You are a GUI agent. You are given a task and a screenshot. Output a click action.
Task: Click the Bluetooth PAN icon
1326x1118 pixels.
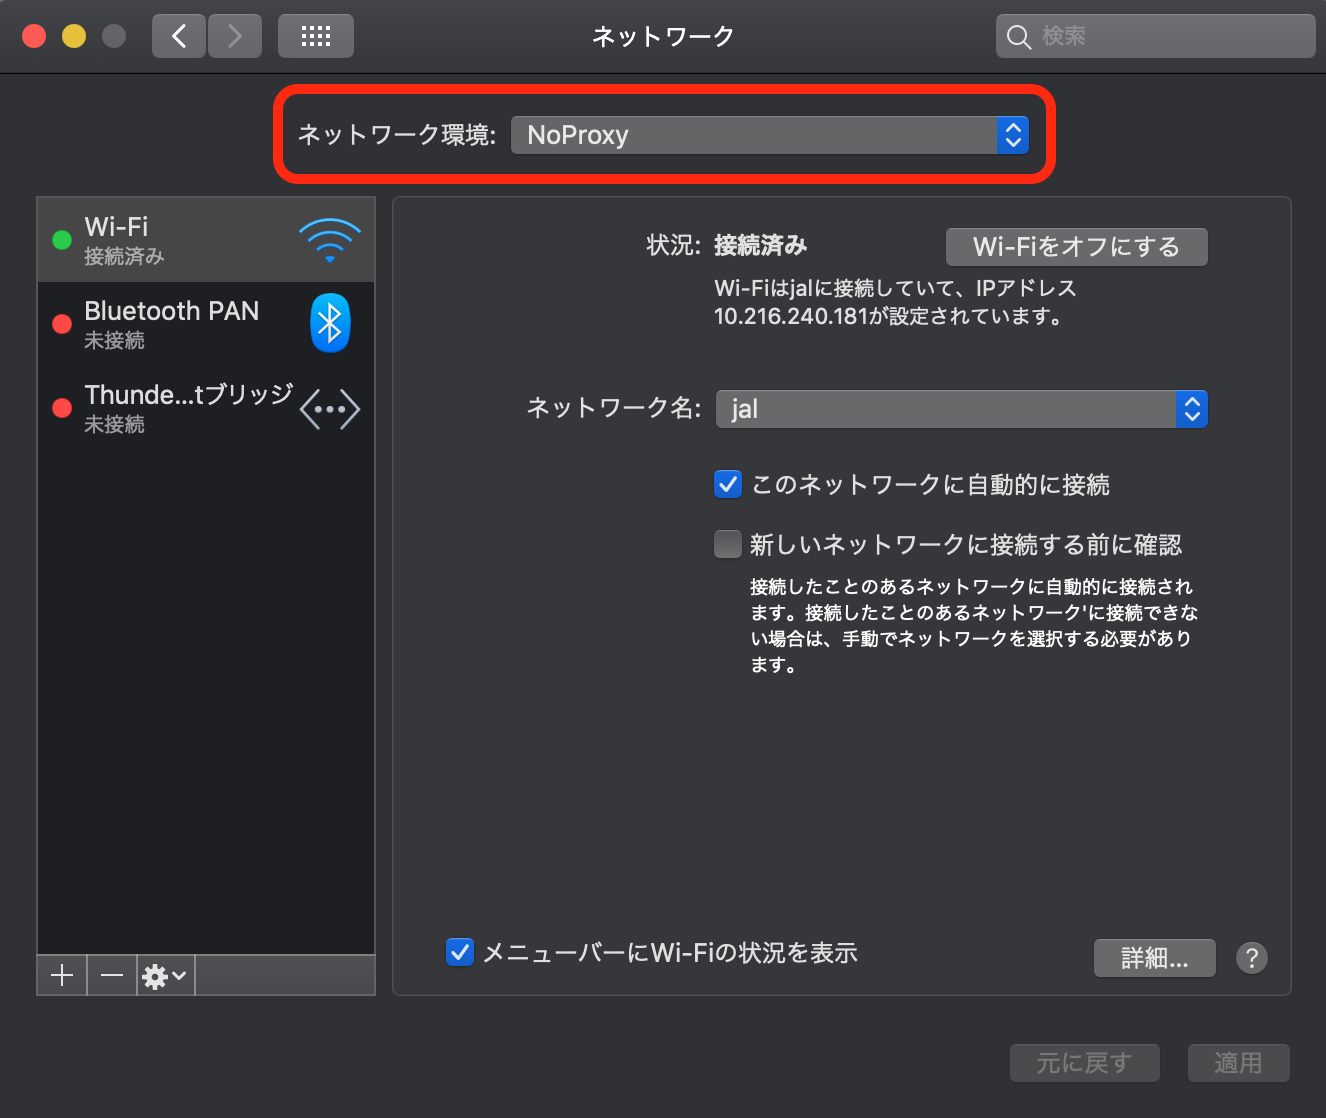pyautogui.click(x=330, y=322)
